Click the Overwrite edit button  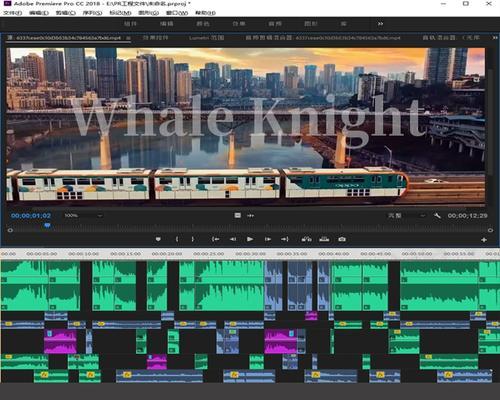pos(324,239)
